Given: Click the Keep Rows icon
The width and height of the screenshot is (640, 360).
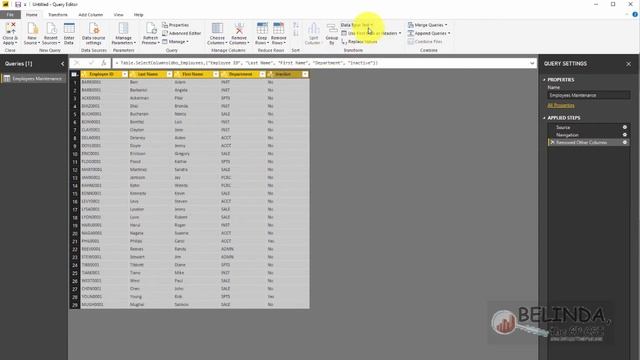Looking at the screenshot, I should click(262, 33).
